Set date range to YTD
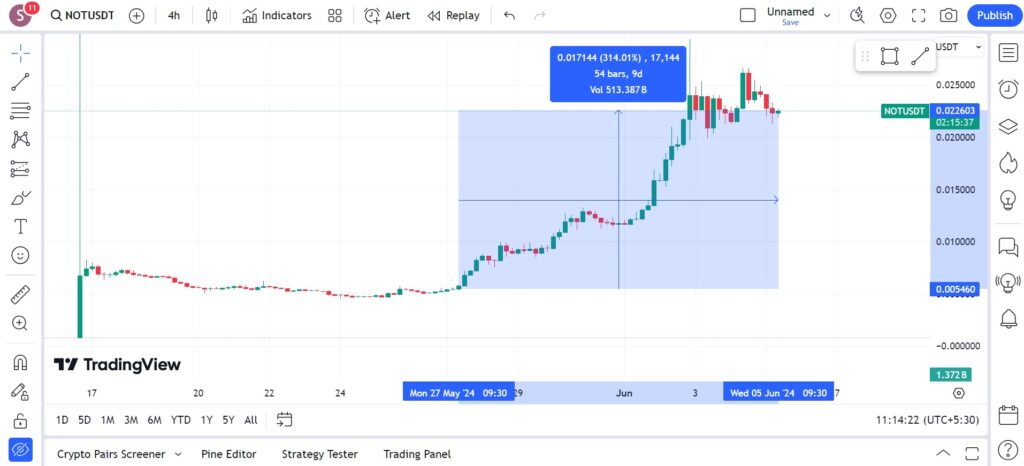 pyautogui.click(x=180, y=420)
